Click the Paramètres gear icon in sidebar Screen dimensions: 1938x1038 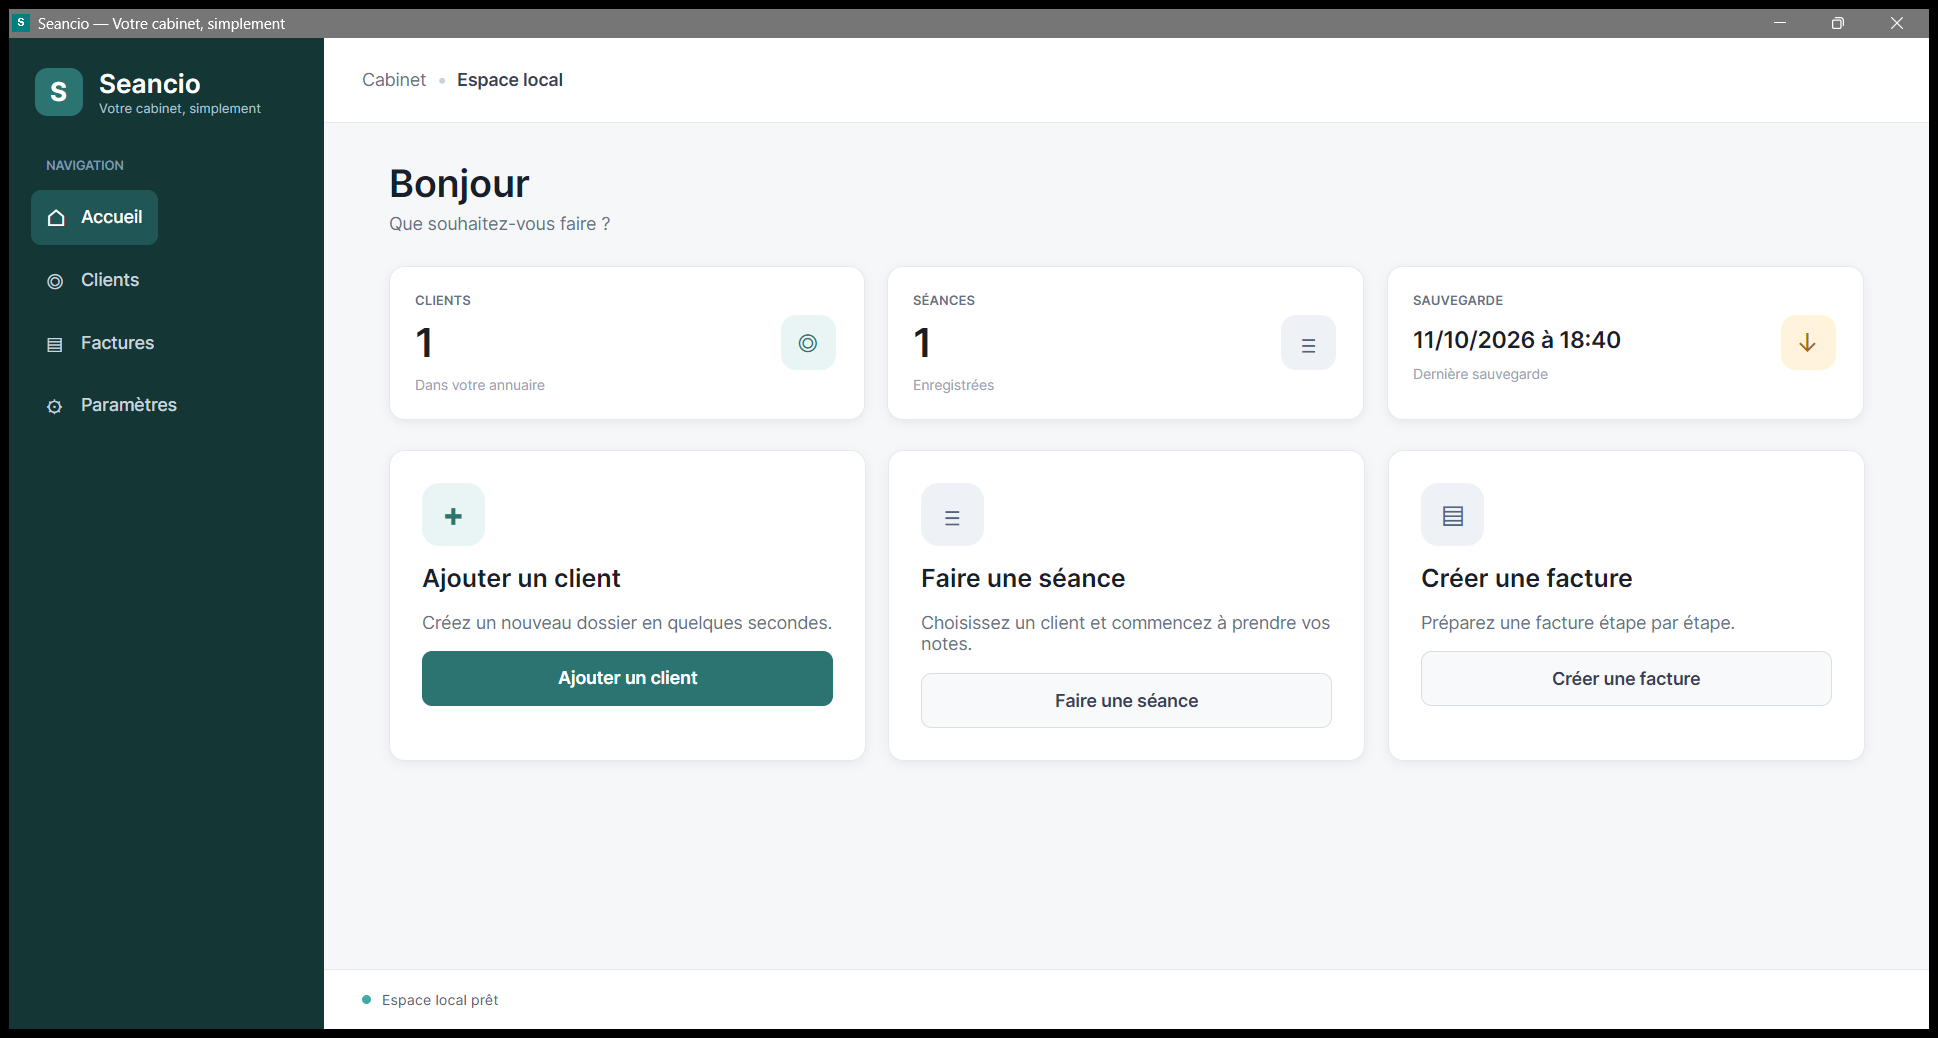pos(55,406)
